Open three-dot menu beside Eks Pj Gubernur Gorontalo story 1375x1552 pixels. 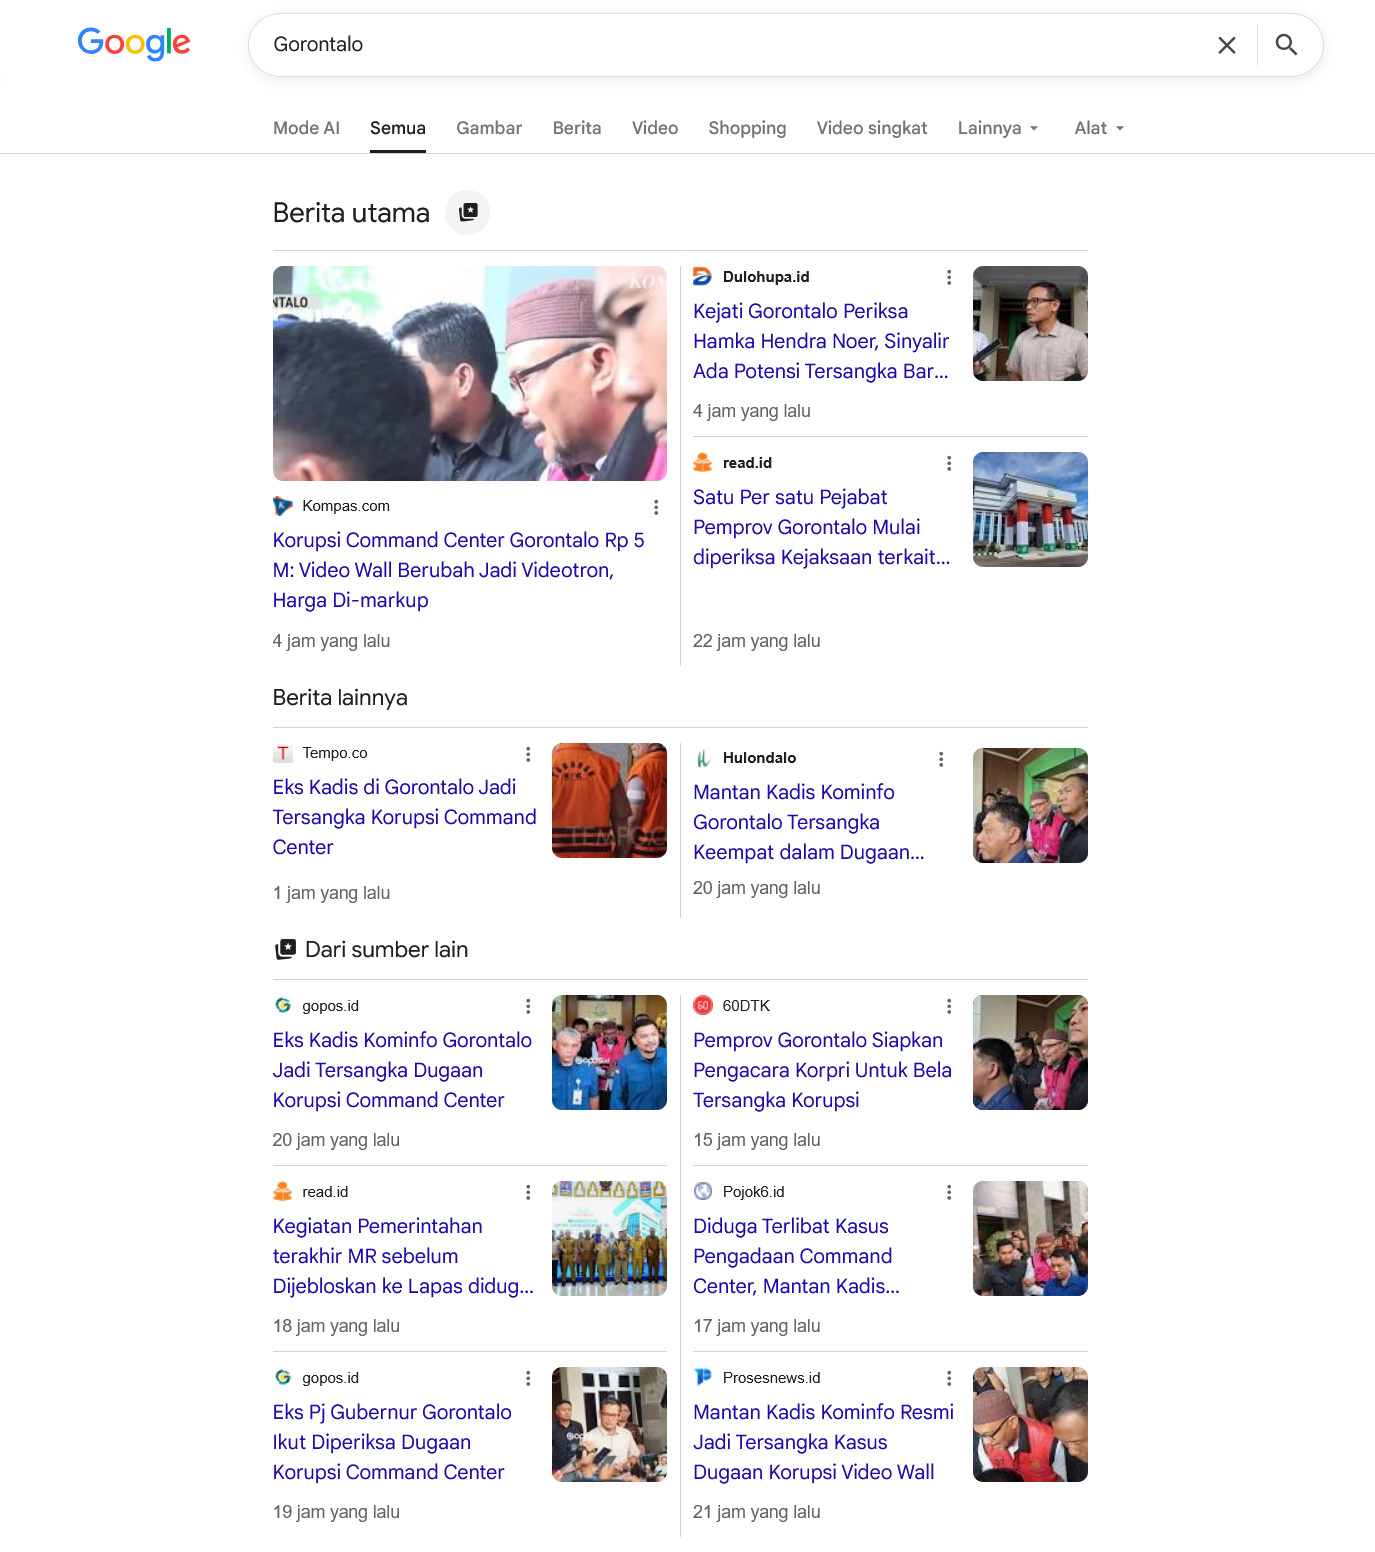pos(528,1378)
